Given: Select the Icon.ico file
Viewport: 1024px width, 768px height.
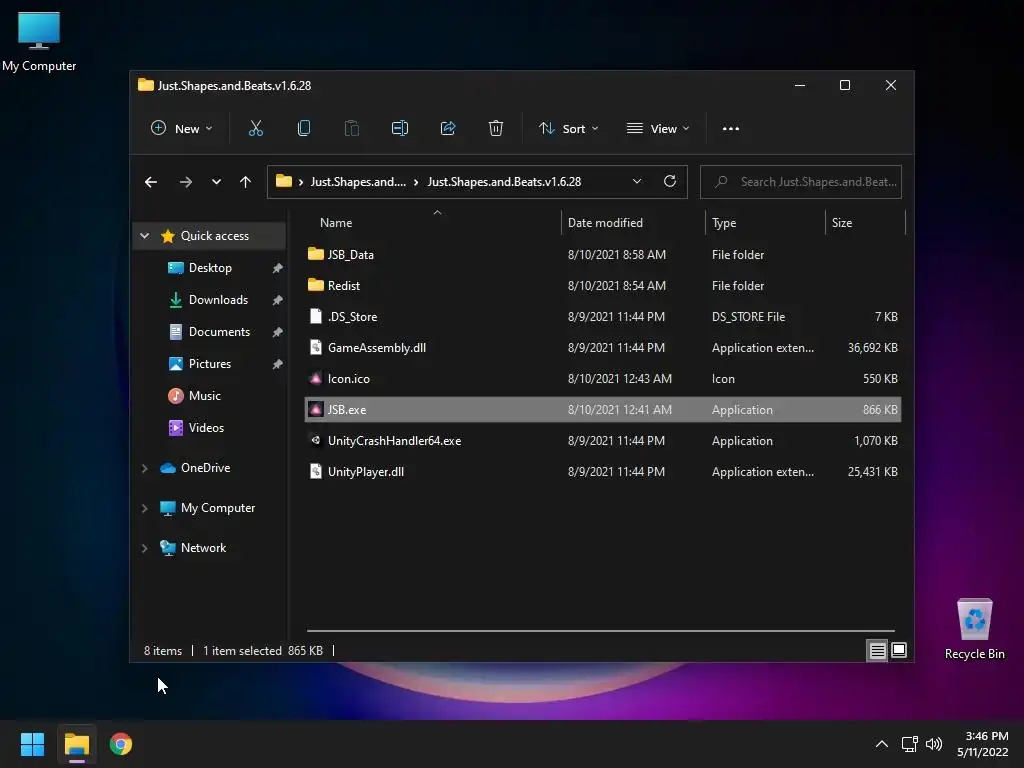Looking at the screenshot, I should tap(603, 379).
